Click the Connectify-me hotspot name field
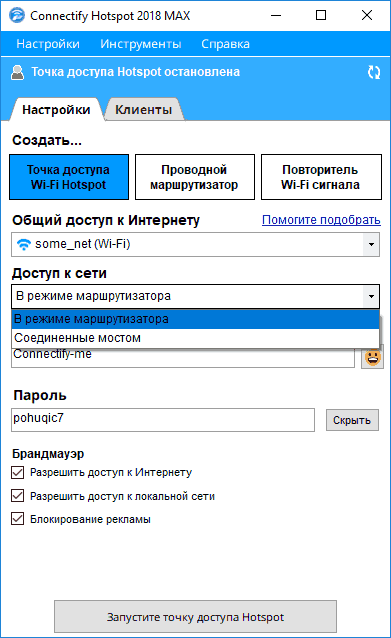The width and height of the screenshot is (391, 638). click(183, 358)
